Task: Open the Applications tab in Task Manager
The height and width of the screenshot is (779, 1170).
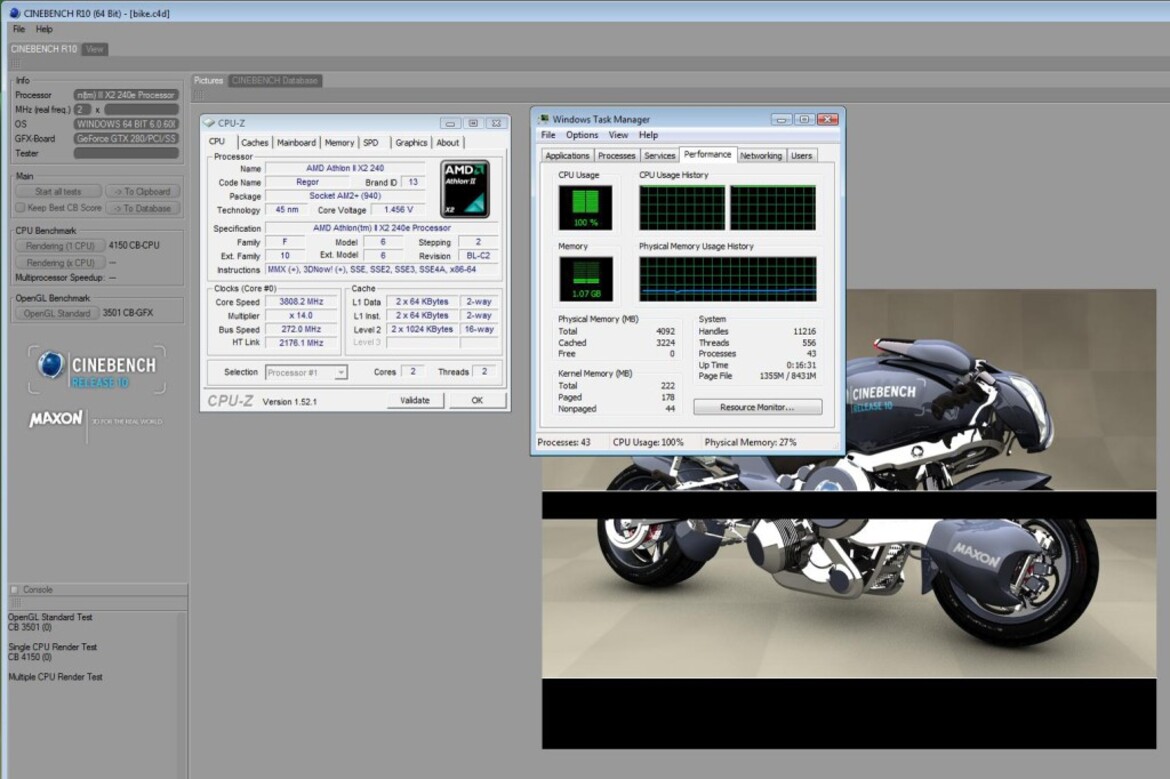Action: pyautogui.click(x=567, y=155)
